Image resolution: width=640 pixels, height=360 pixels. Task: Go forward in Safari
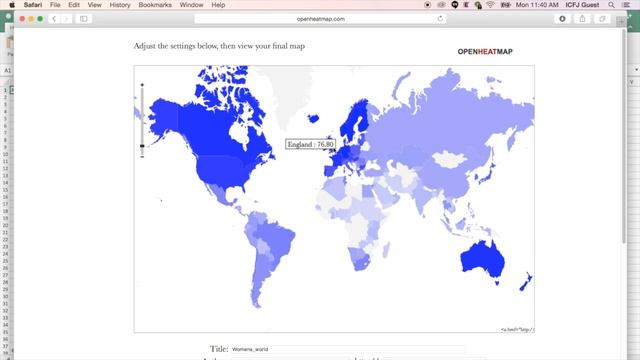[66, 19]
